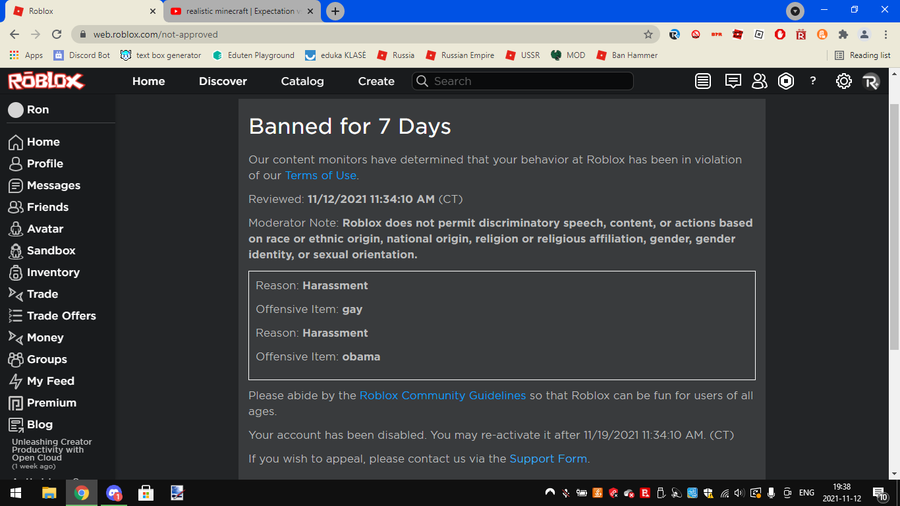The height and width of the screenshot is (506, 900).
Task: Click the Roblox search field
Action: (522, 81)
